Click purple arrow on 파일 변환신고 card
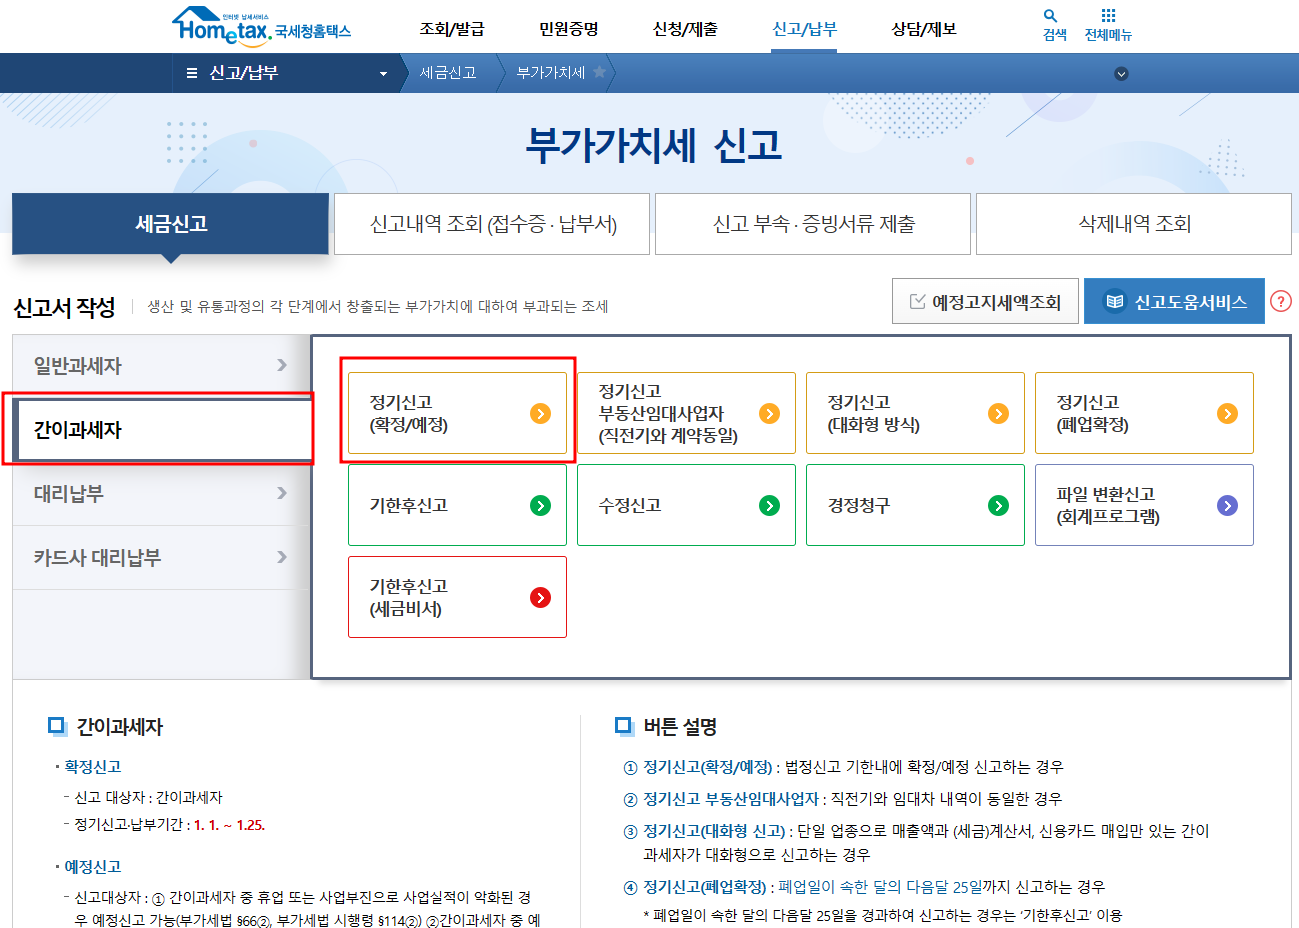Image resolution: width=1299 pixels, height=928 pixels. click(1227, 505)
